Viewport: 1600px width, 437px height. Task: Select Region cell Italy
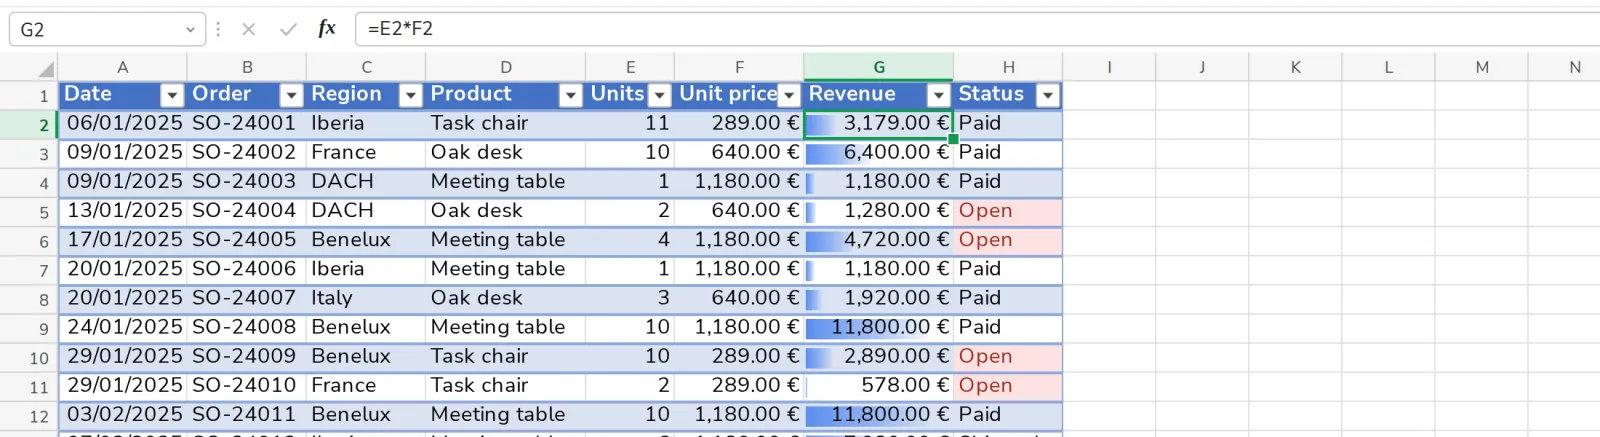click(366, 298)
